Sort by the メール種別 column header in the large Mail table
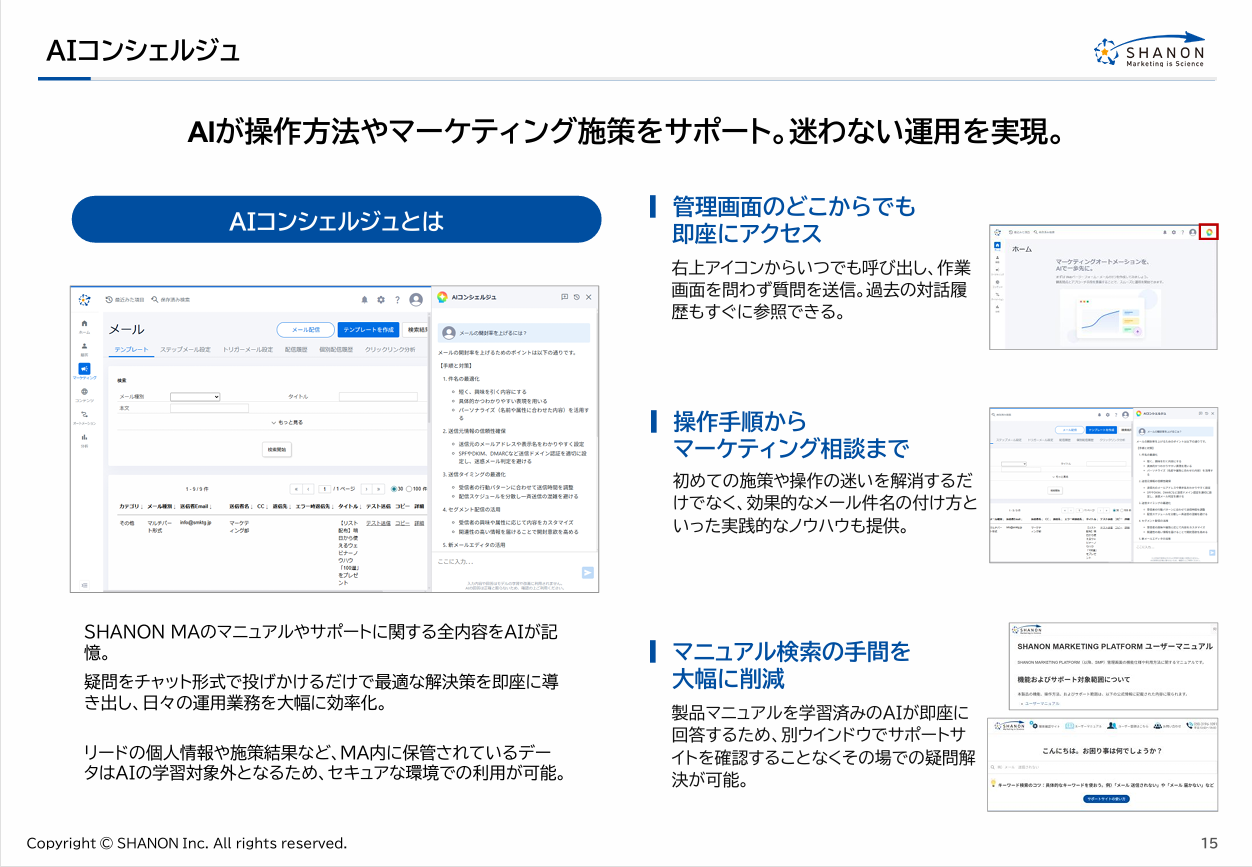This screenshot has width=1252, height=867. coord(160,506)
